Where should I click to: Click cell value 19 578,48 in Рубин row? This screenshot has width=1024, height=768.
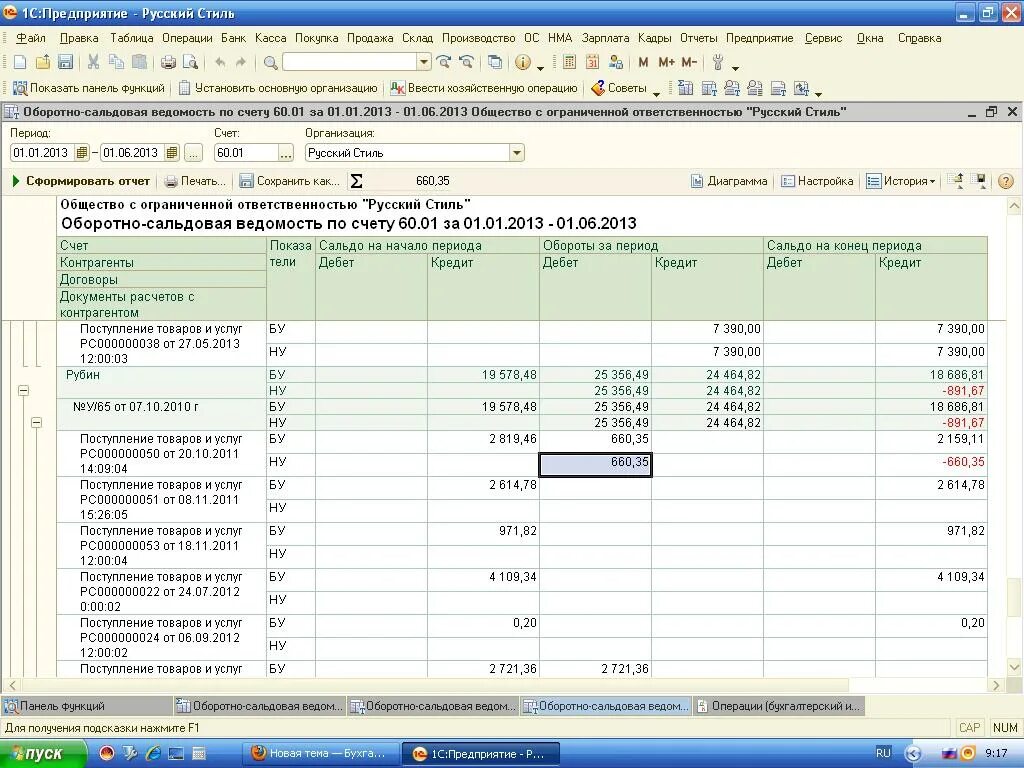[x=509, y=375]
